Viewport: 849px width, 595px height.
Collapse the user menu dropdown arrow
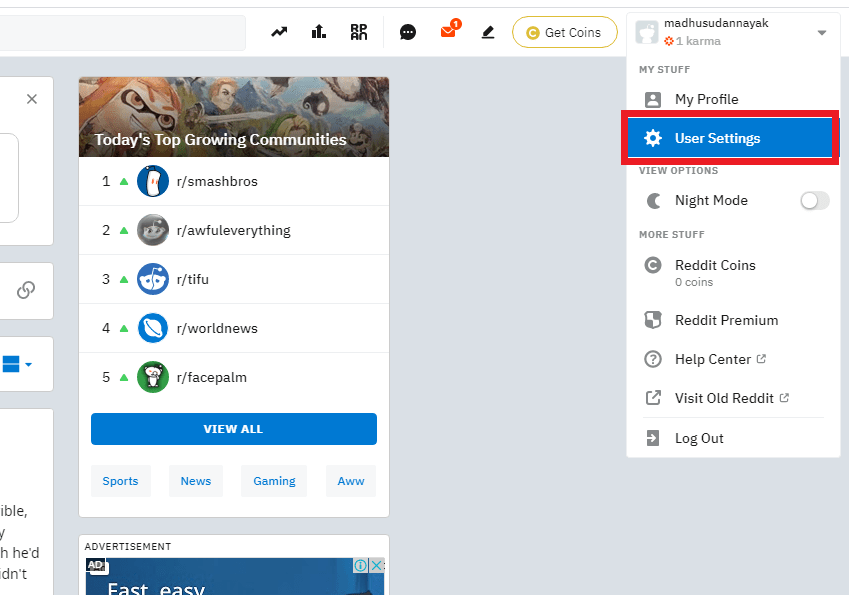(x=821, y=33)
